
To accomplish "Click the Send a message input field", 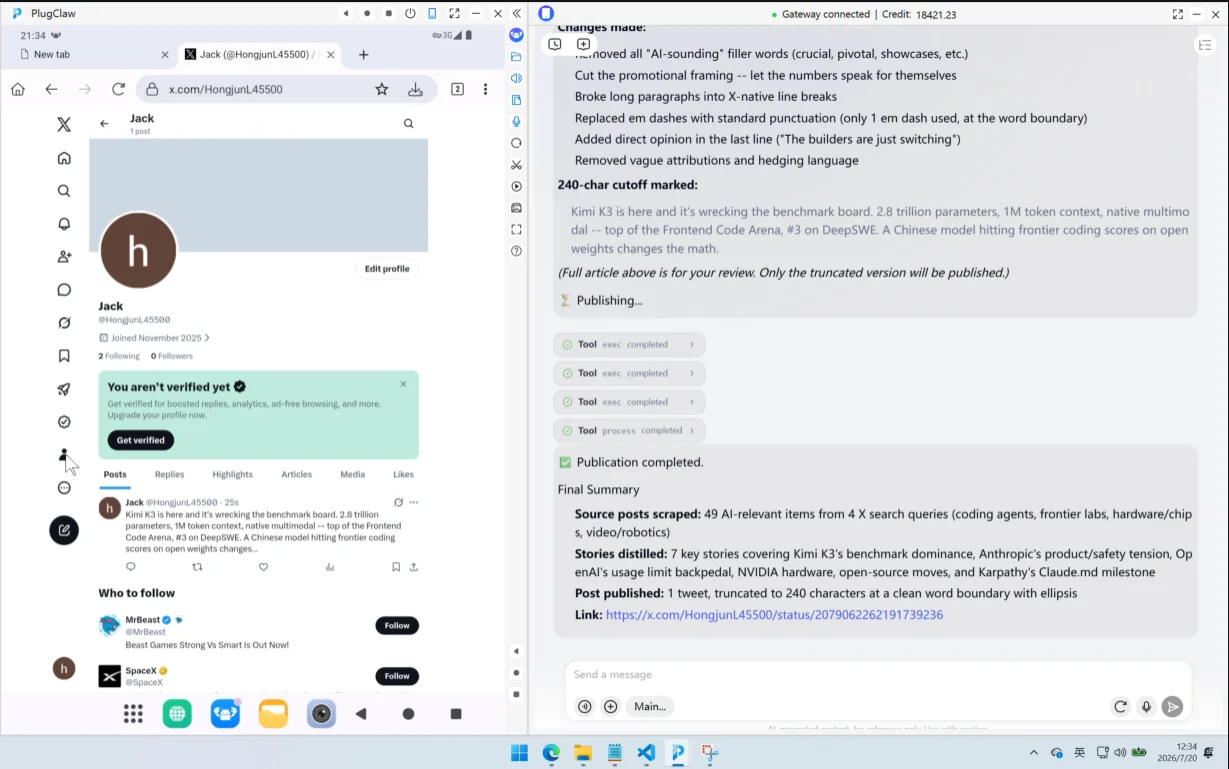I will (878, 675).
